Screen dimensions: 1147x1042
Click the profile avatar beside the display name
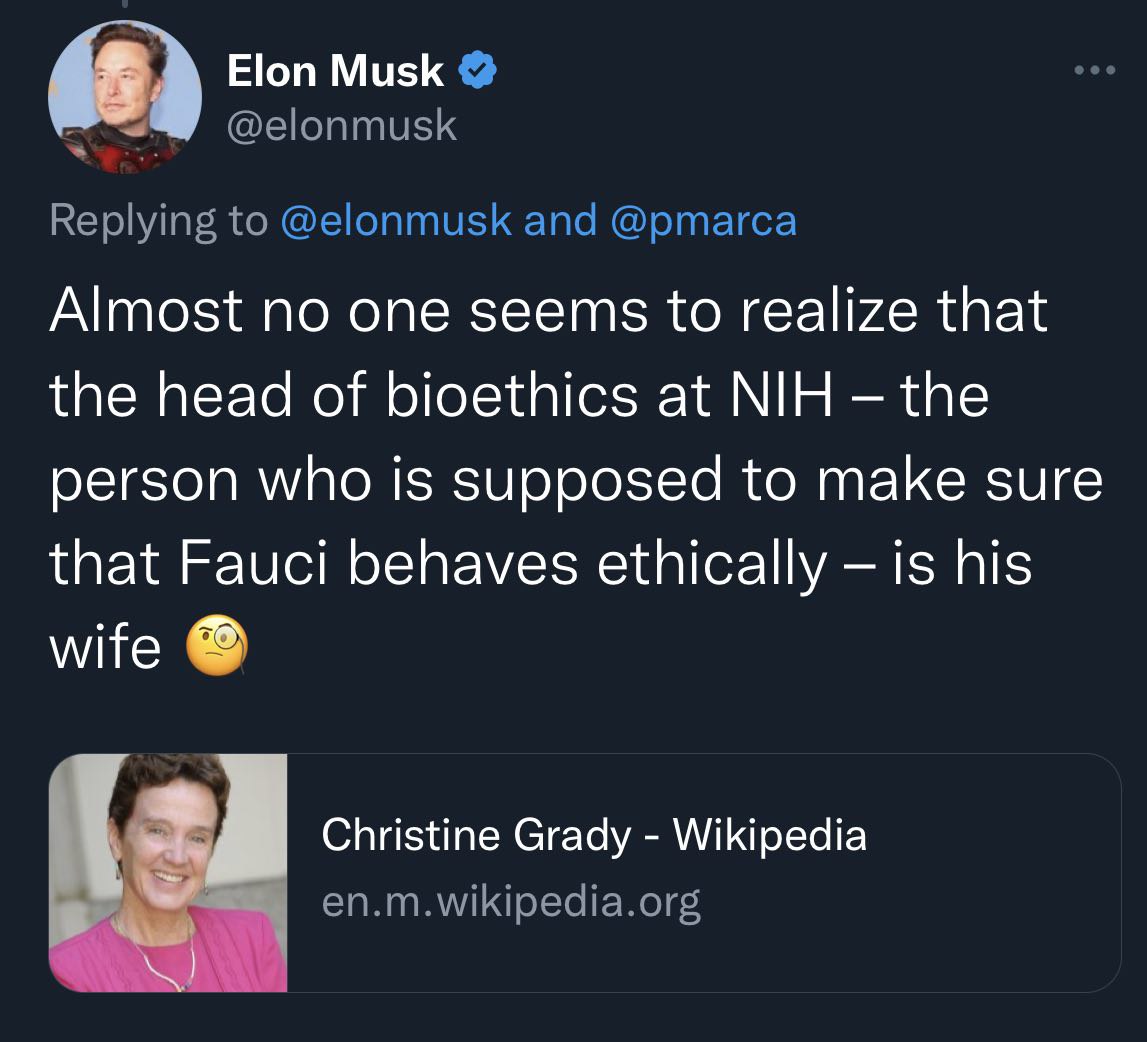125,97
